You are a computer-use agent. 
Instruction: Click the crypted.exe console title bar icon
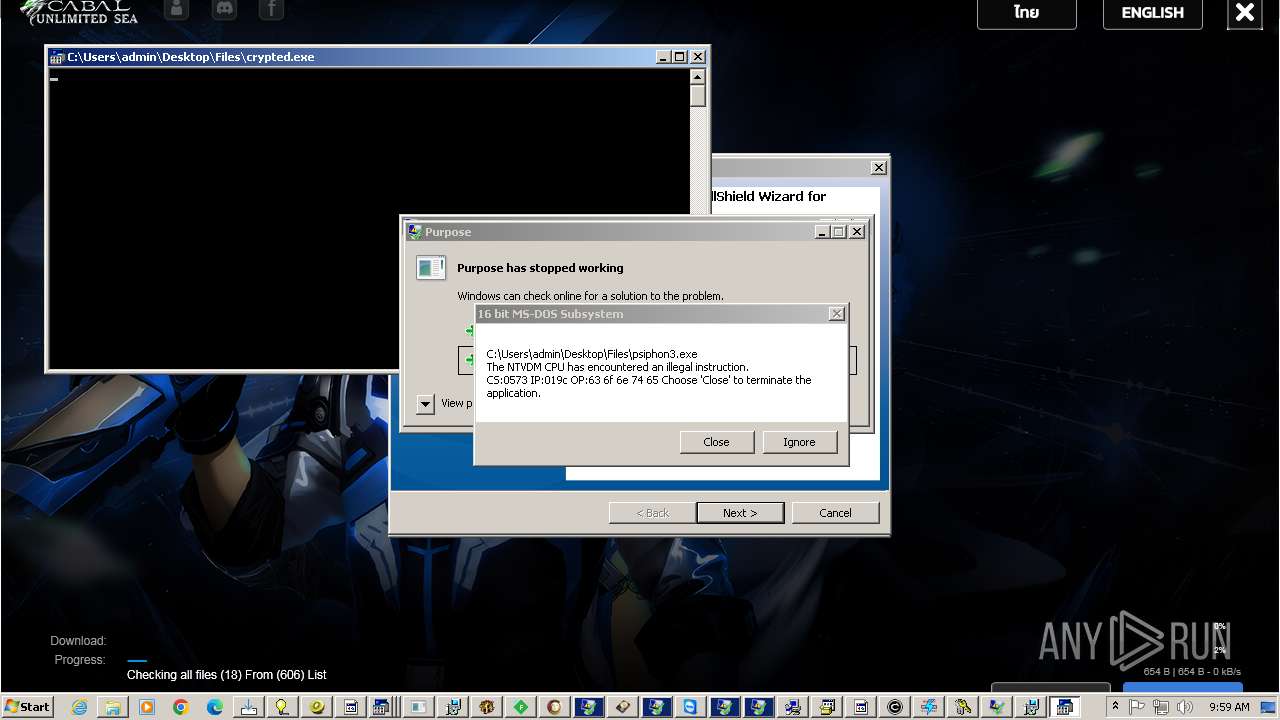point(57,57)
